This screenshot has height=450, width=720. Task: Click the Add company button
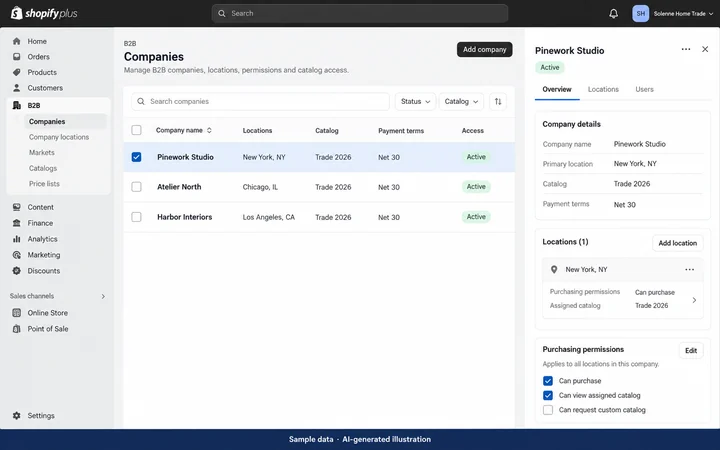(x=484, y=50)
